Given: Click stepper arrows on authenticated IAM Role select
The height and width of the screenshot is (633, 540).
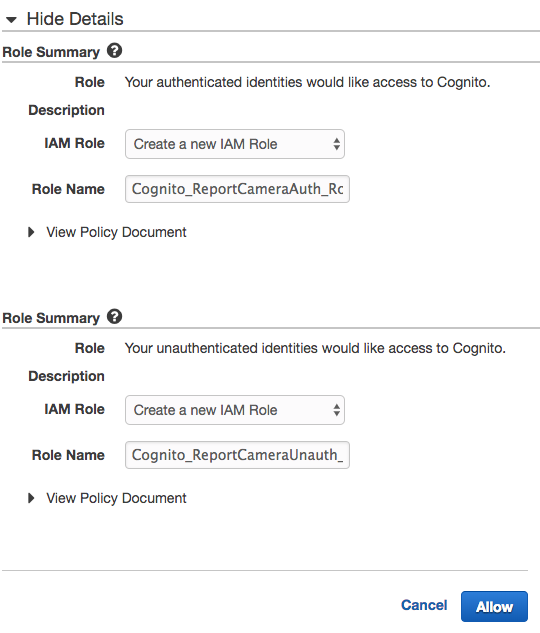Looking at the screenshot, I should pos(336,144).
